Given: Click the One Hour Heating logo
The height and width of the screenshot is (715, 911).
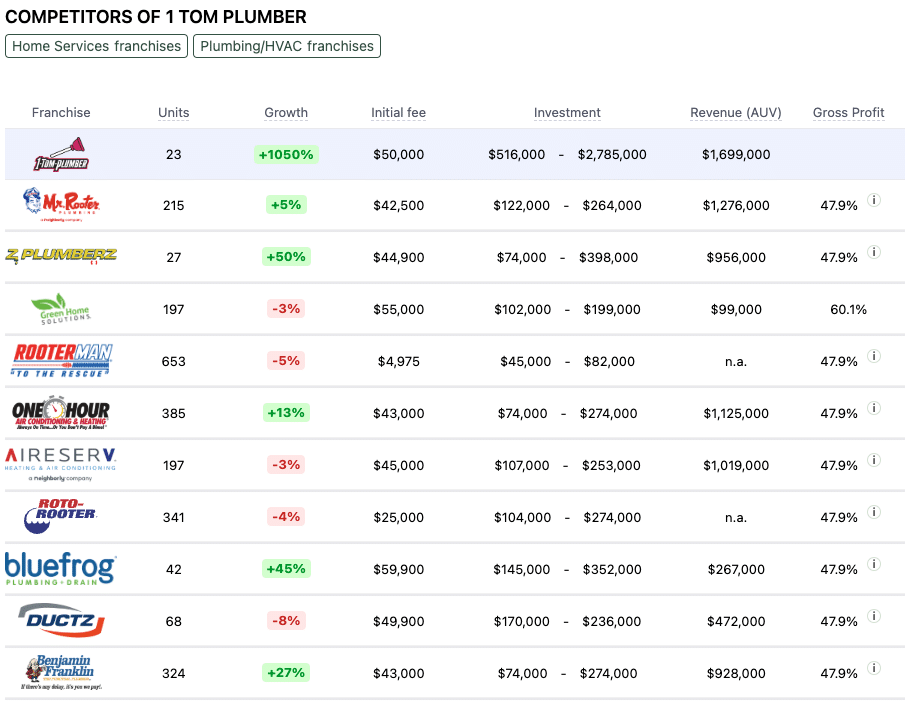Looking at the screenshot, I should [61, 412].
